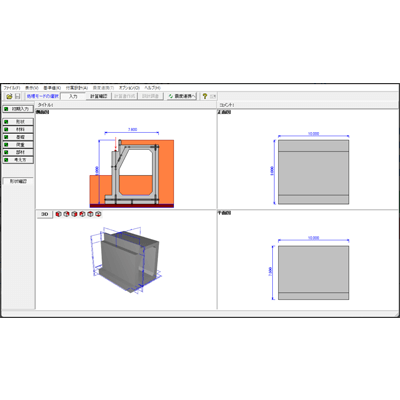Click the 3D view button
Viewport: 400px width, 400px height.
click(x=45, y=214)
